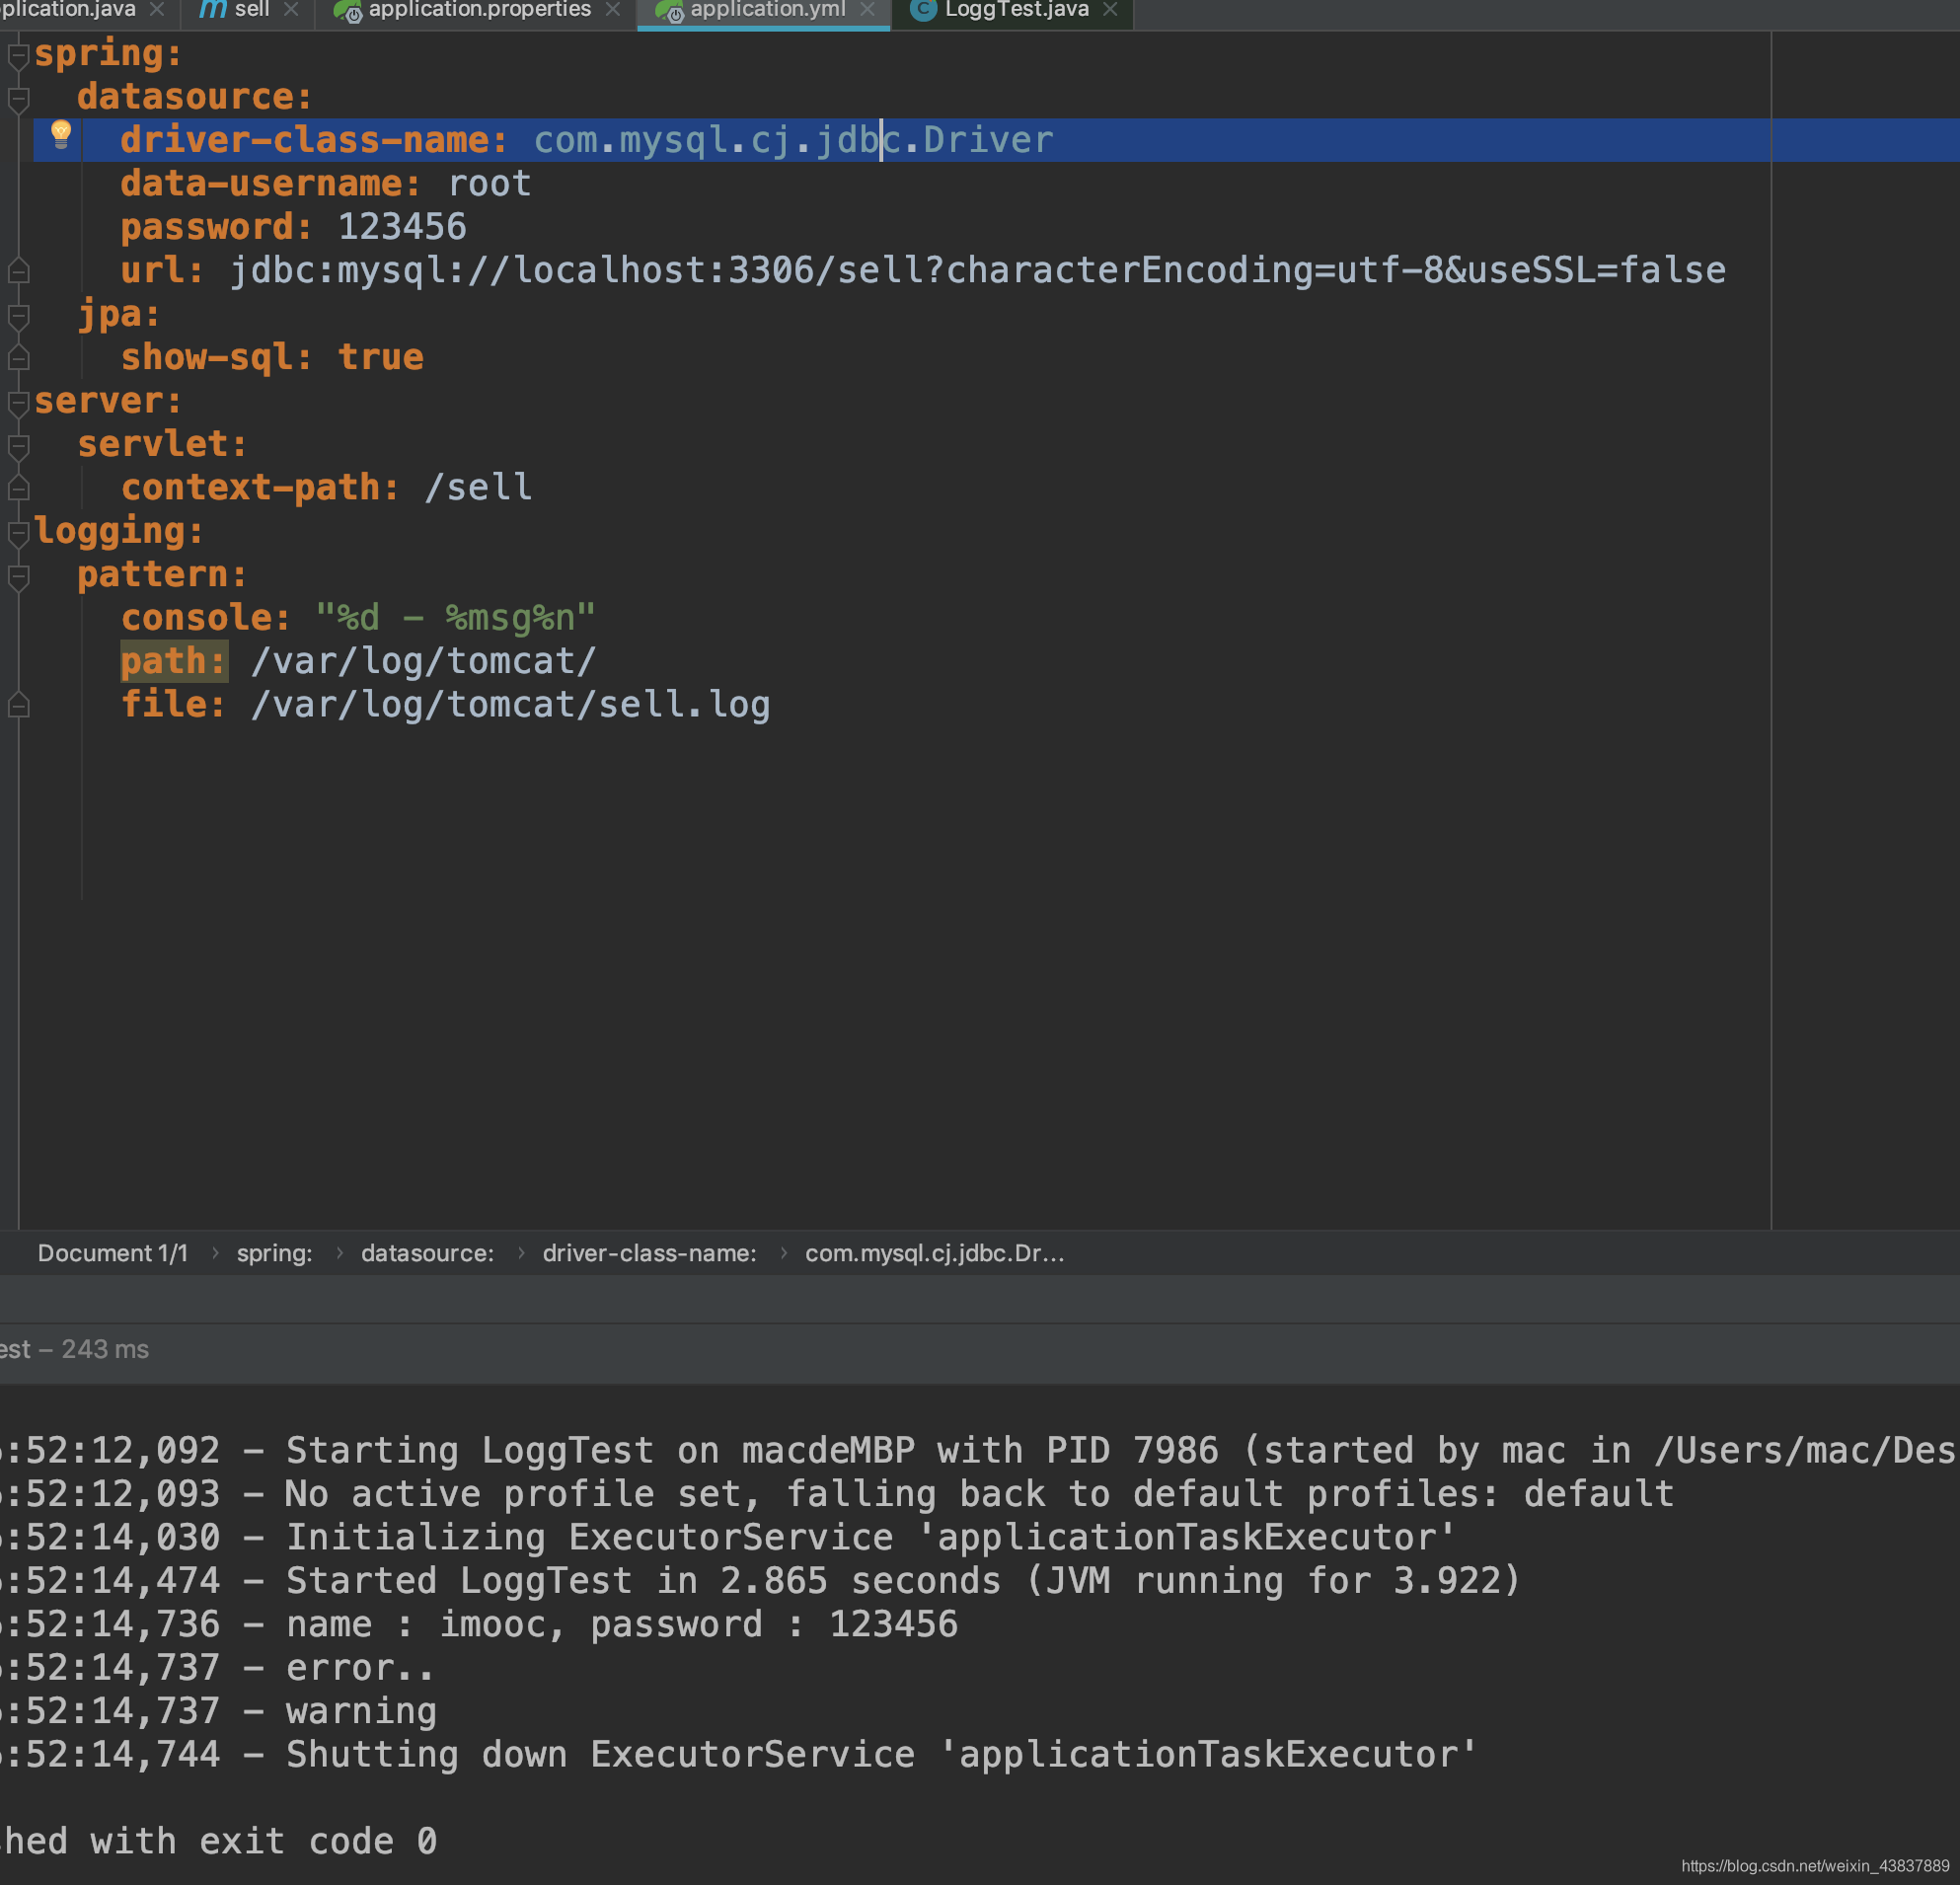
Task: Click the context-path value /sell
Action: [x=478, y=487]
